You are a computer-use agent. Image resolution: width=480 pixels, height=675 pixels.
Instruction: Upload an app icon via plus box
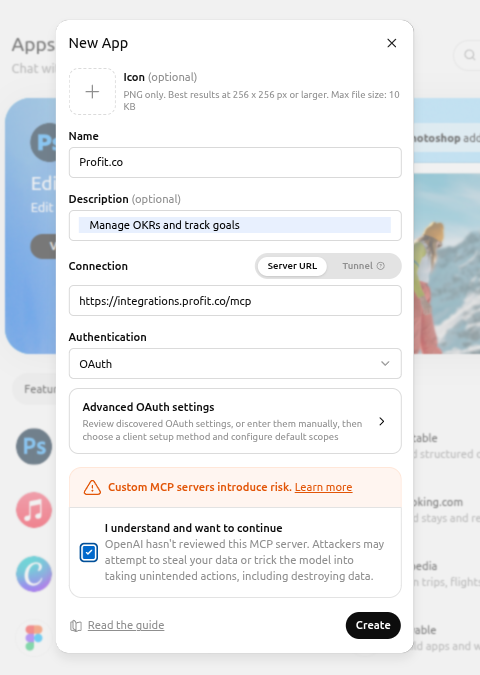[x=92, y=92]
